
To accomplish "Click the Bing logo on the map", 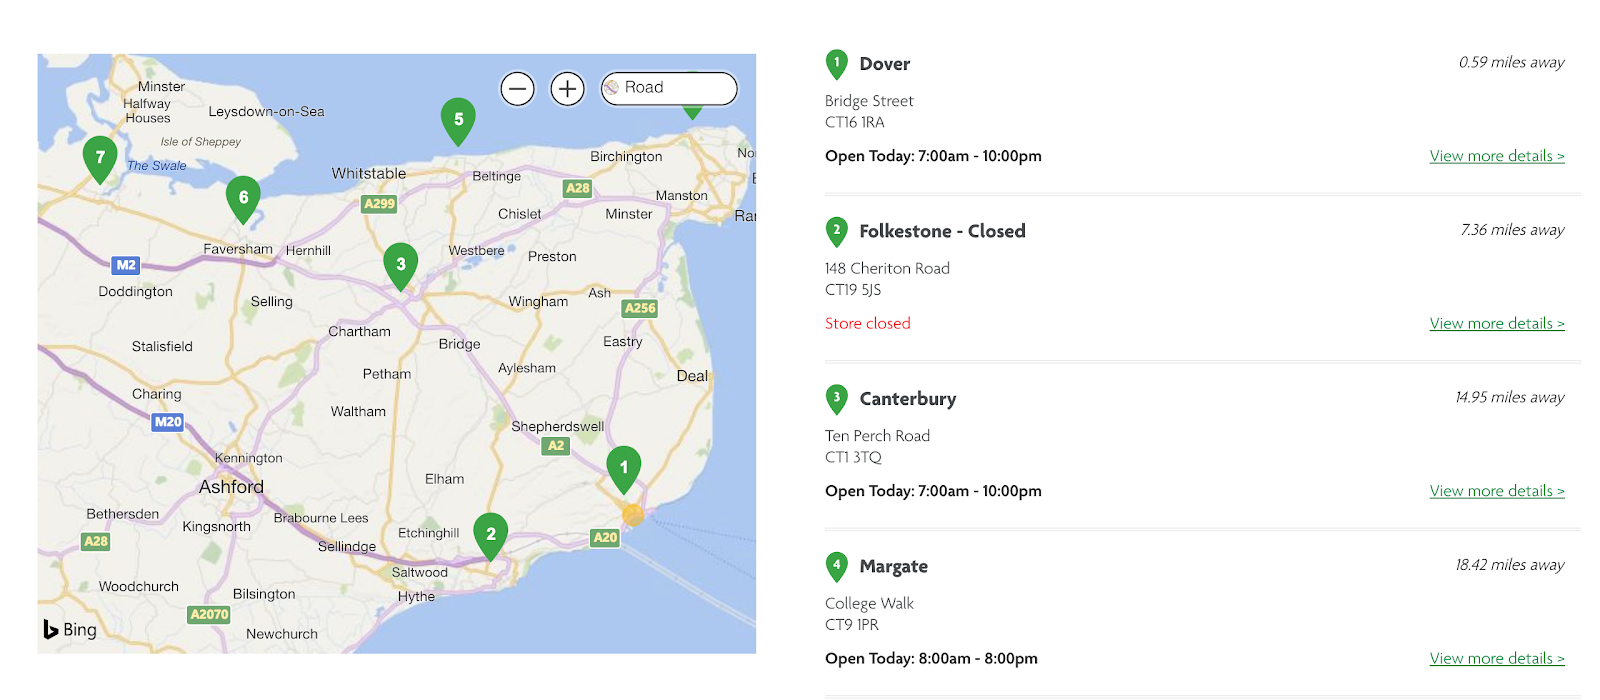I will [70, 629].
